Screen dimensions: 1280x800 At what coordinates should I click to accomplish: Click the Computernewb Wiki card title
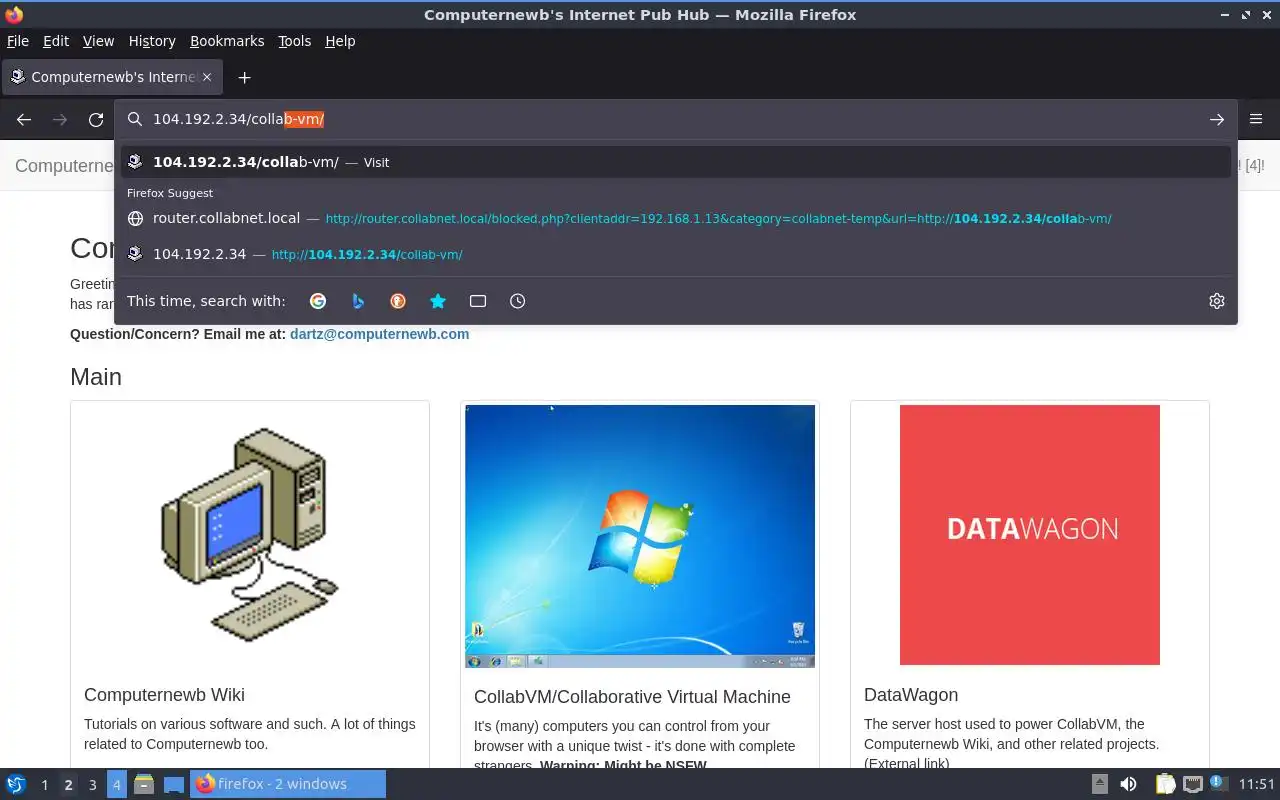click(164, 695)
